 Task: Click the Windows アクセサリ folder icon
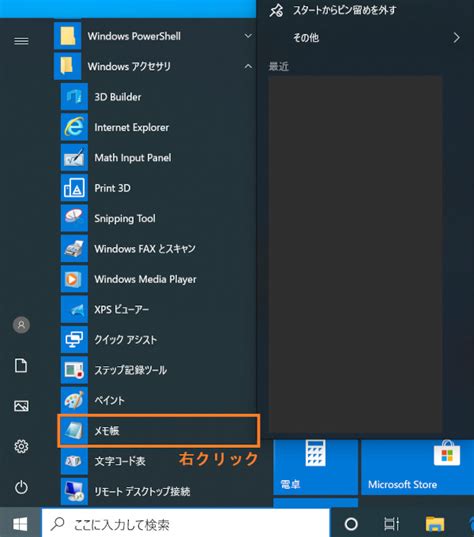67,66
